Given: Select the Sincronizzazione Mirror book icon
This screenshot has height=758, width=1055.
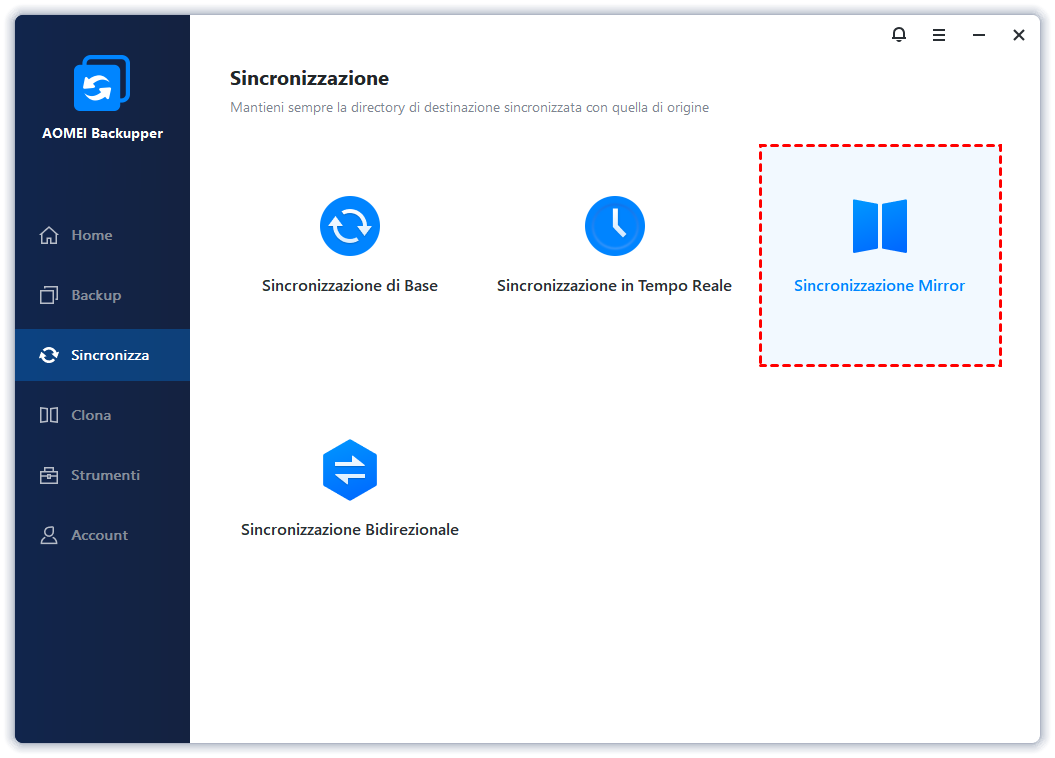Looking at the screenshot, I should (879, 226).
